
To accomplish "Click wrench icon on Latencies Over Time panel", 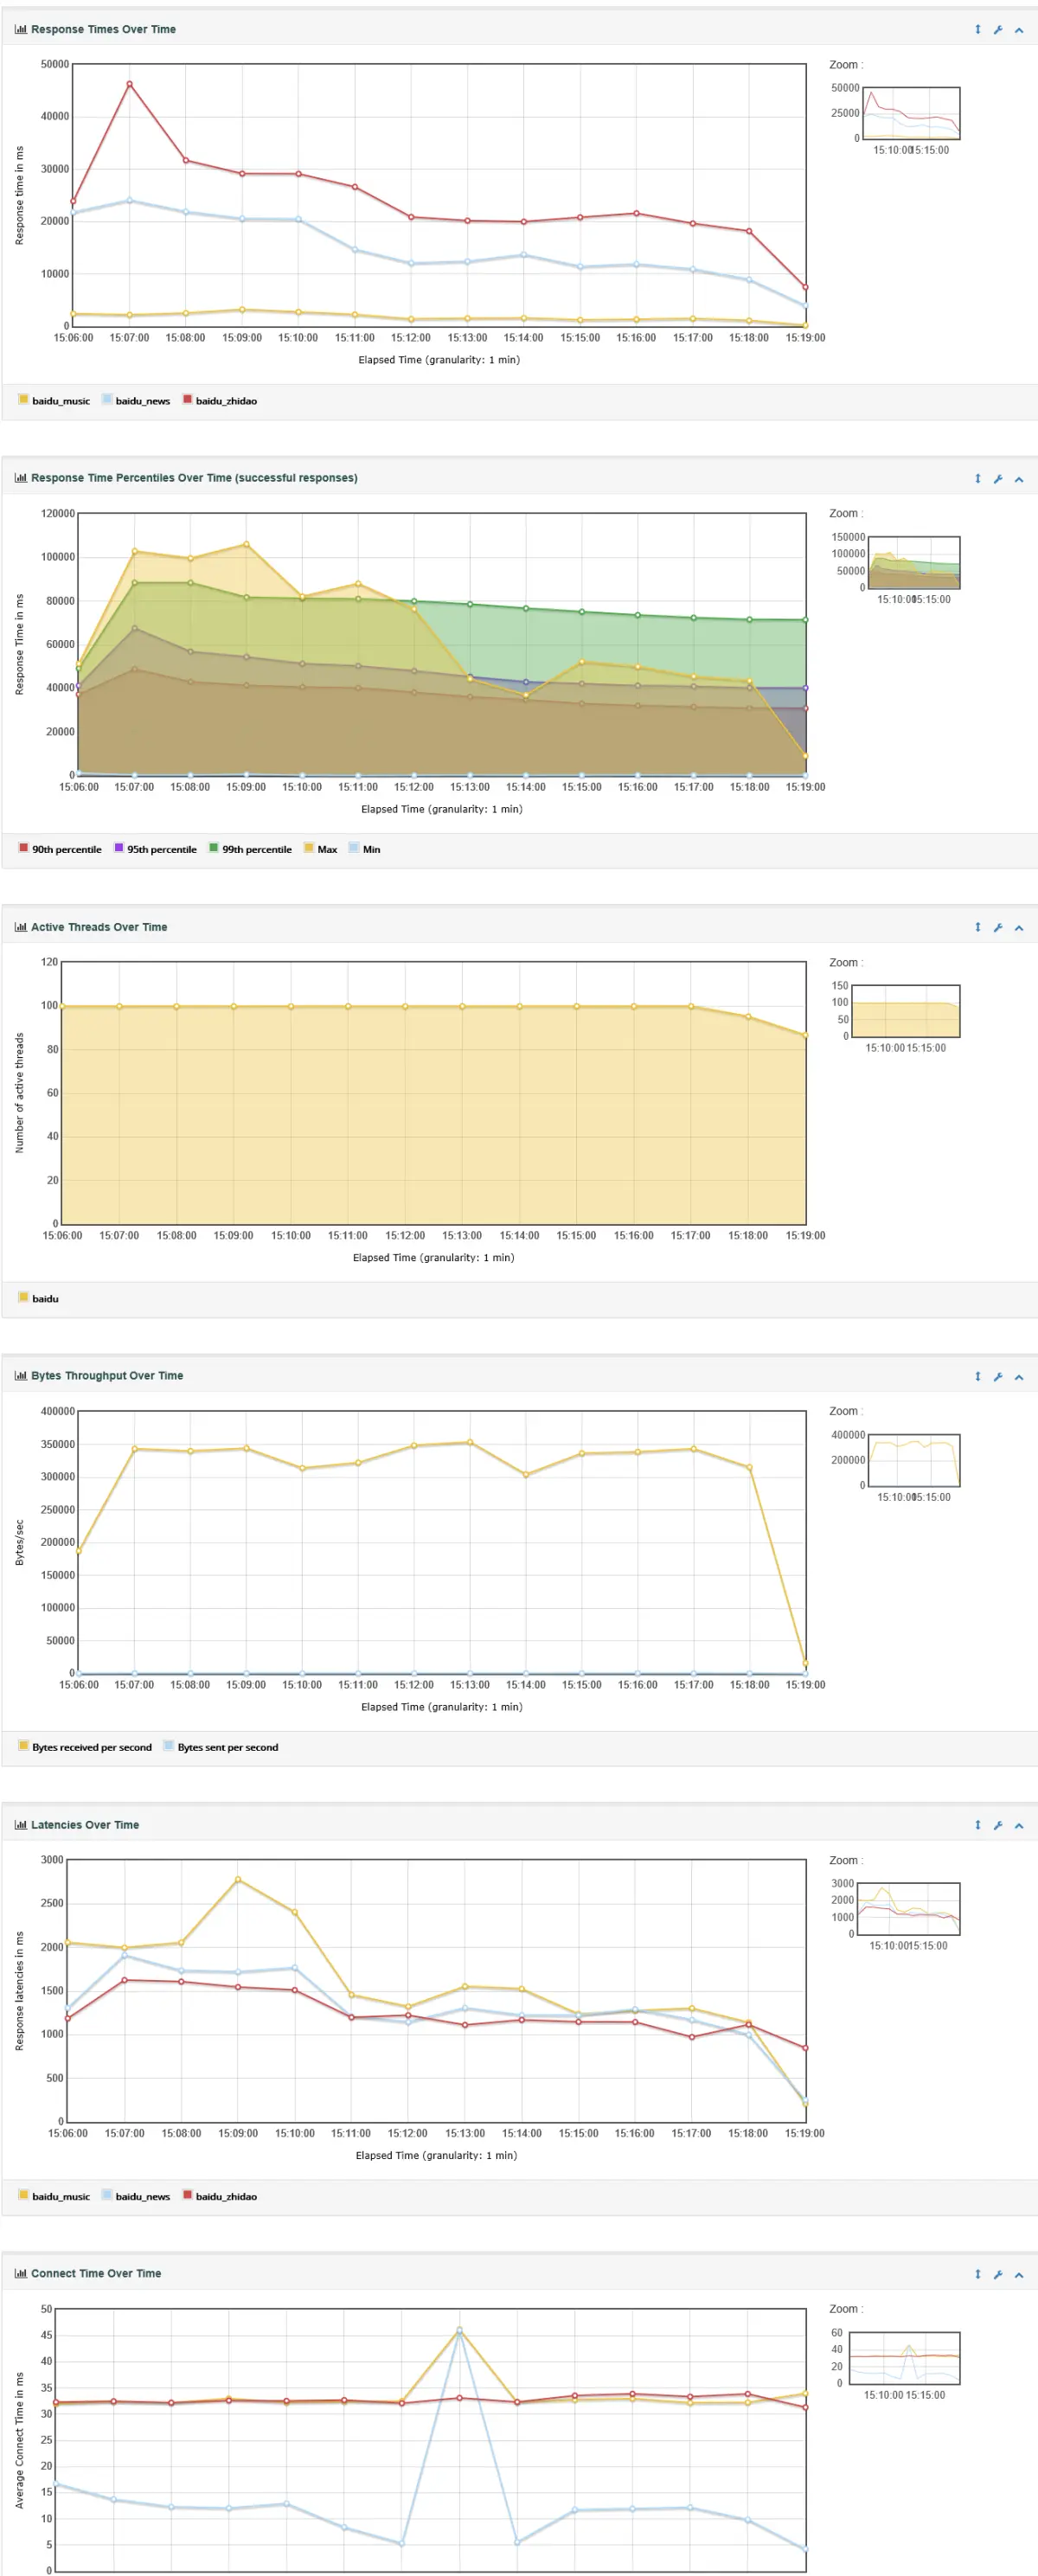I will click(x=998, y=1826).
